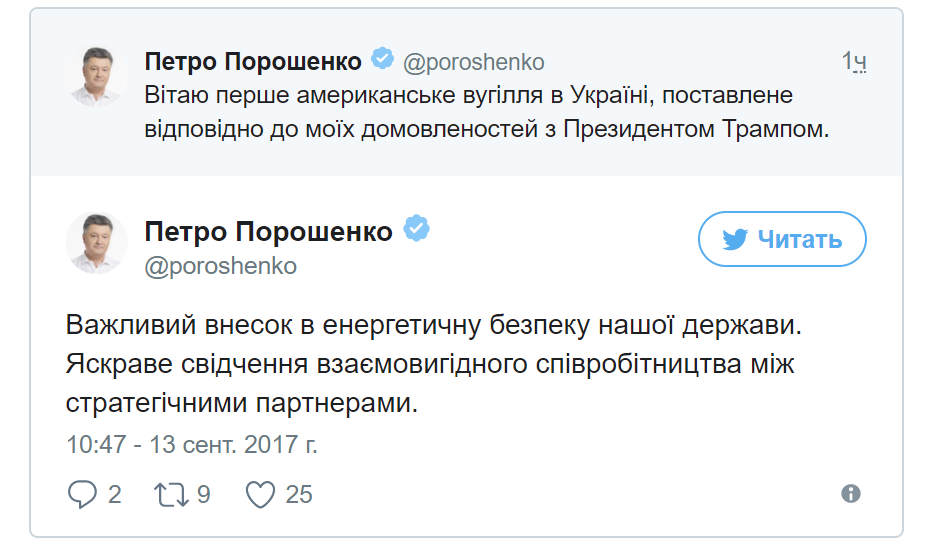Open Poroshenko's avatar in the main tweet
The width and height of the screenshot is (936, 547).
pos(97,243)
